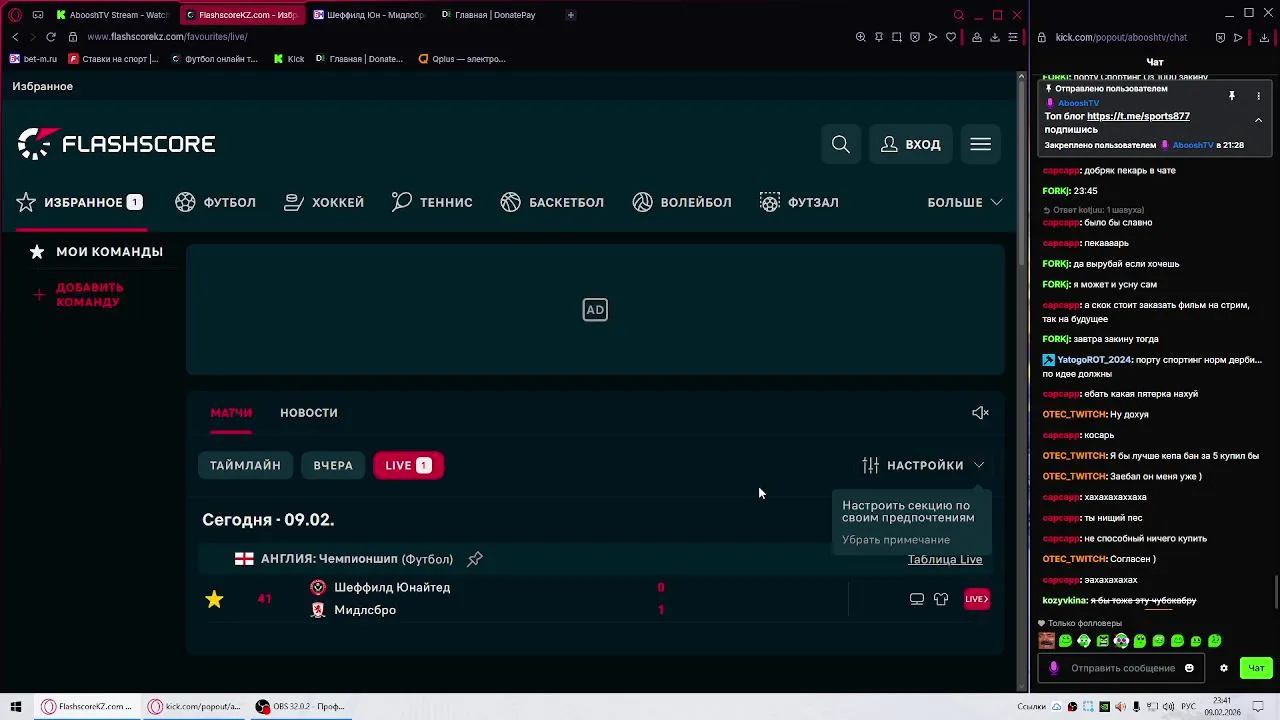Image resolution: width=1280 pixels, height=720 pixels.
Task: Click the ВХОД login button
Action: click(911, 144)
